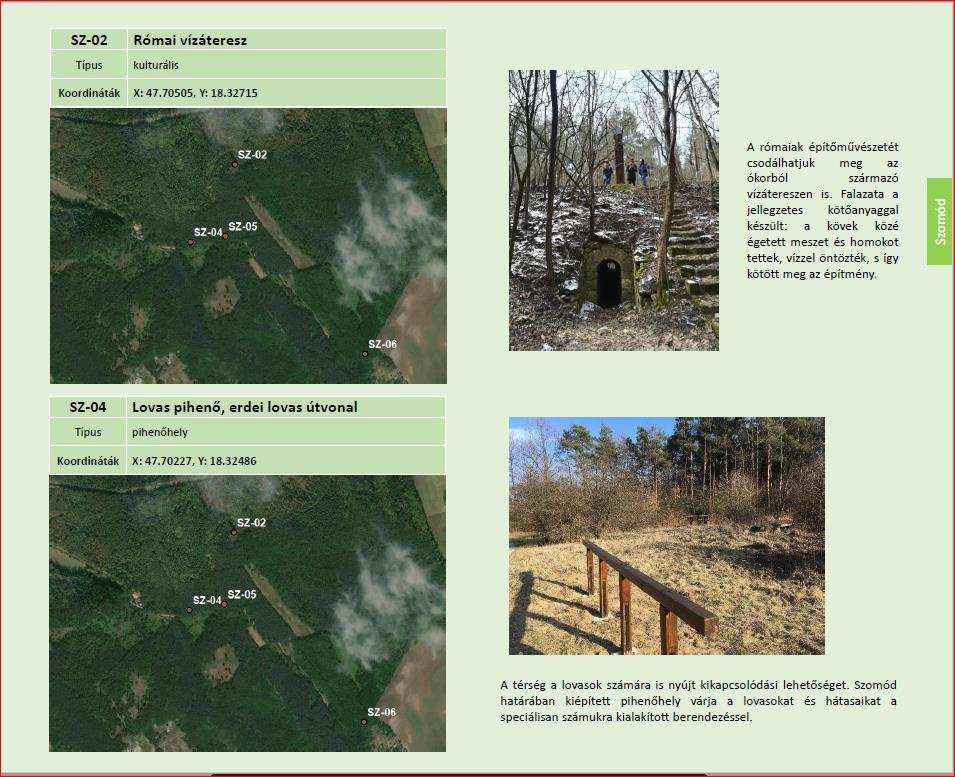955x777 pixels.
Task: Click the SZ-02 marker on upper map
Action: tap(234, 164)
